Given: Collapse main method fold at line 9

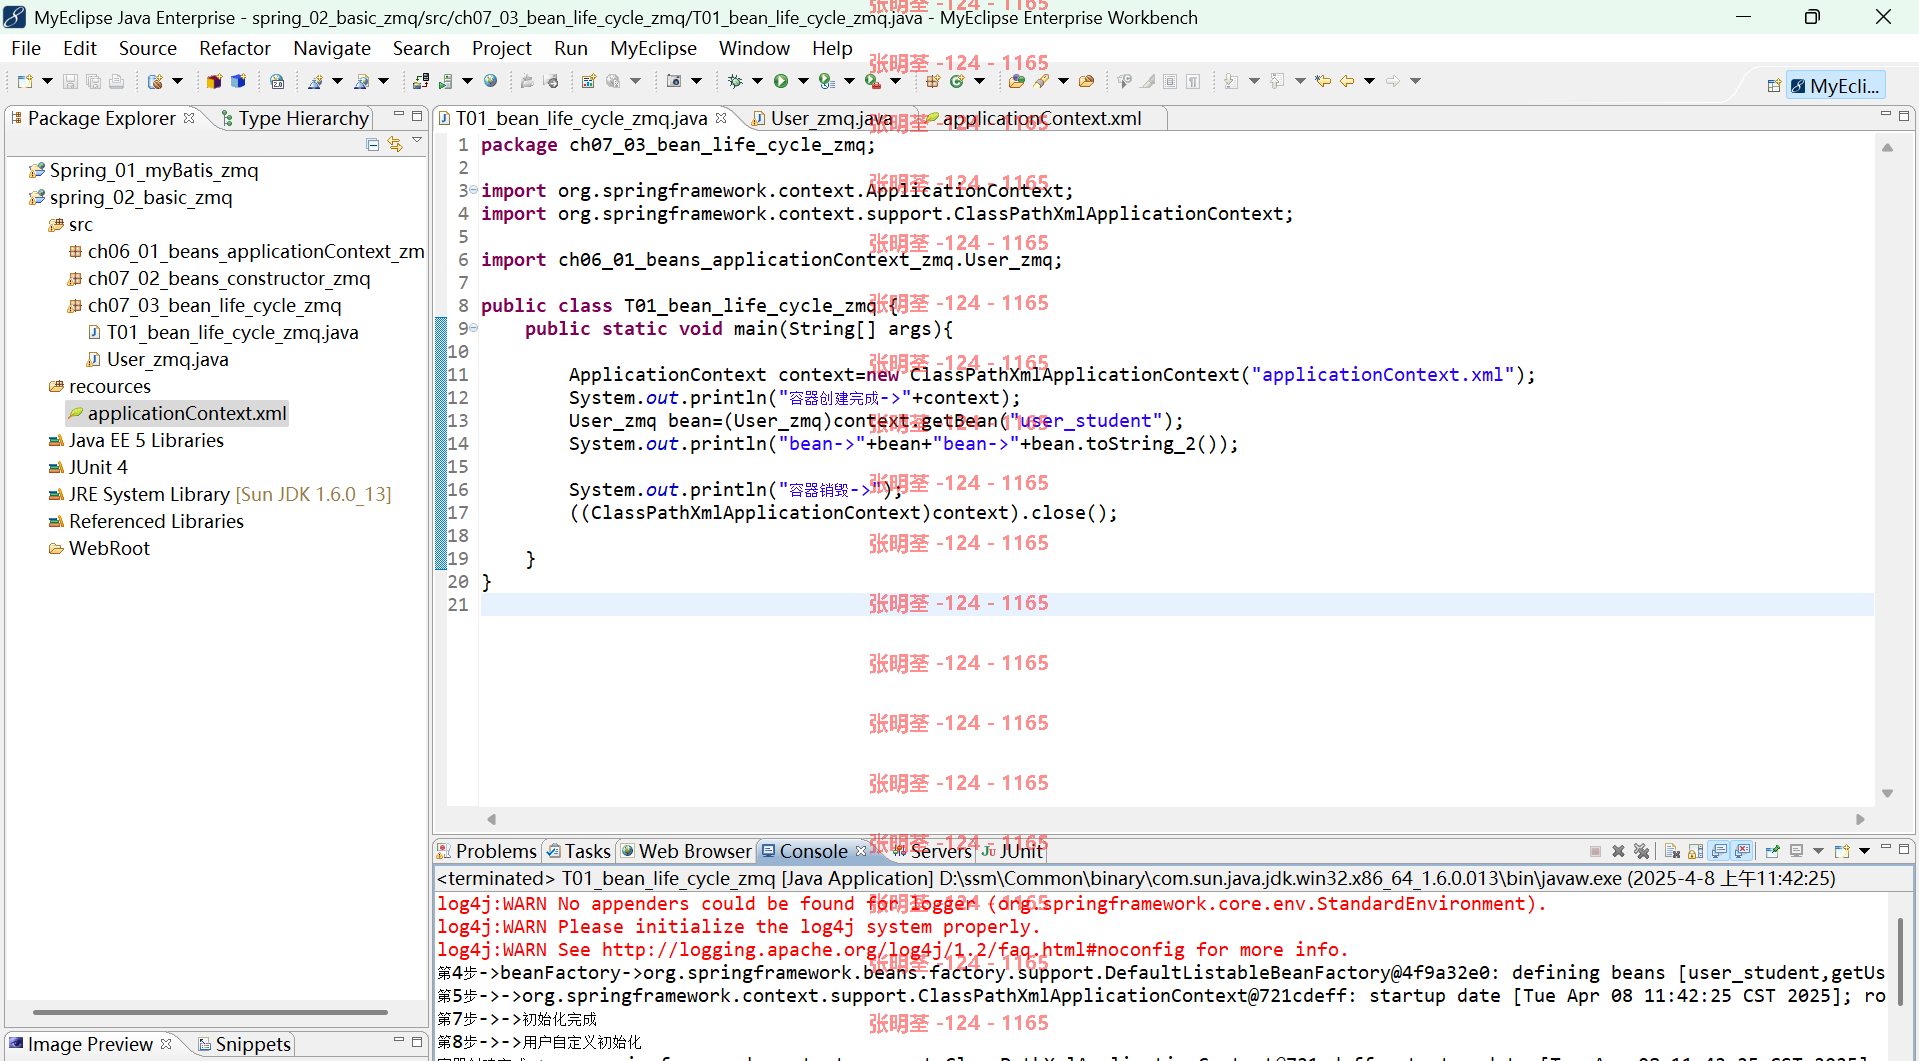Looking at the screenshot, I should (x=473, y=328).
